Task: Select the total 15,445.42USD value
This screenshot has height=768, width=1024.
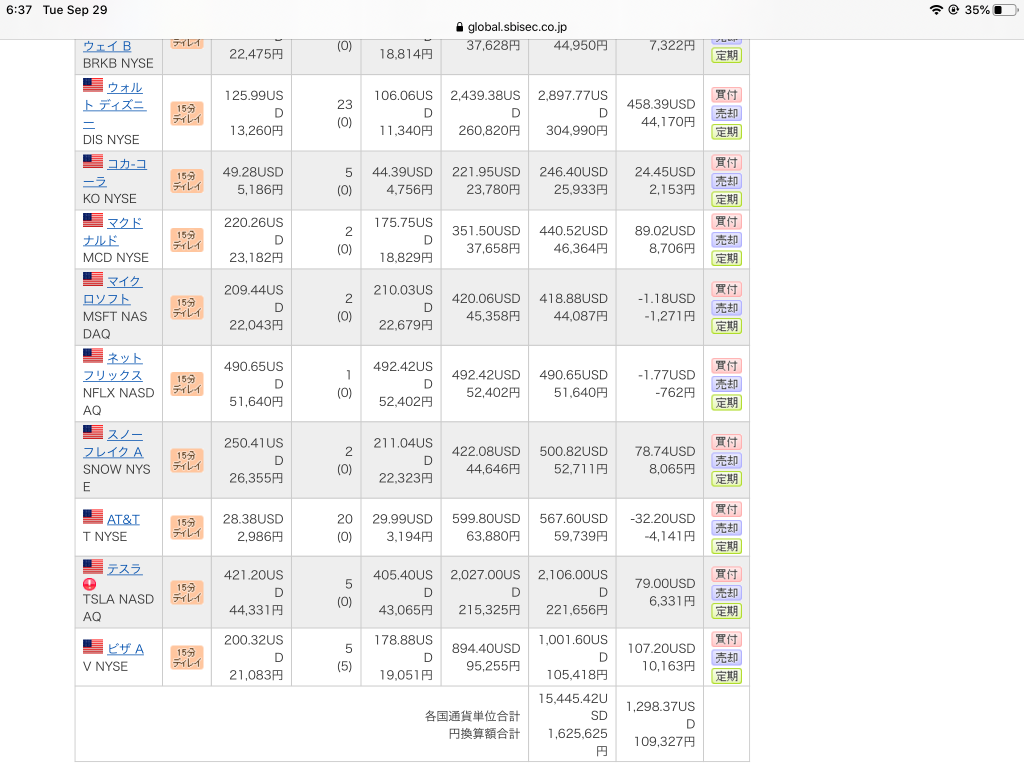Action: (x=573, y=707)
